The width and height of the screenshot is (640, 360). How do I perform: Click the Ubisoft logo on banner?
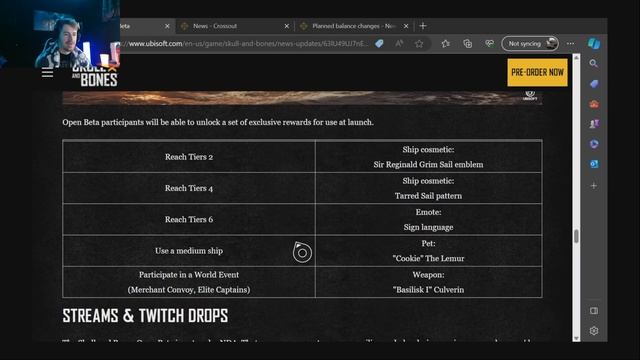point(530,96)
